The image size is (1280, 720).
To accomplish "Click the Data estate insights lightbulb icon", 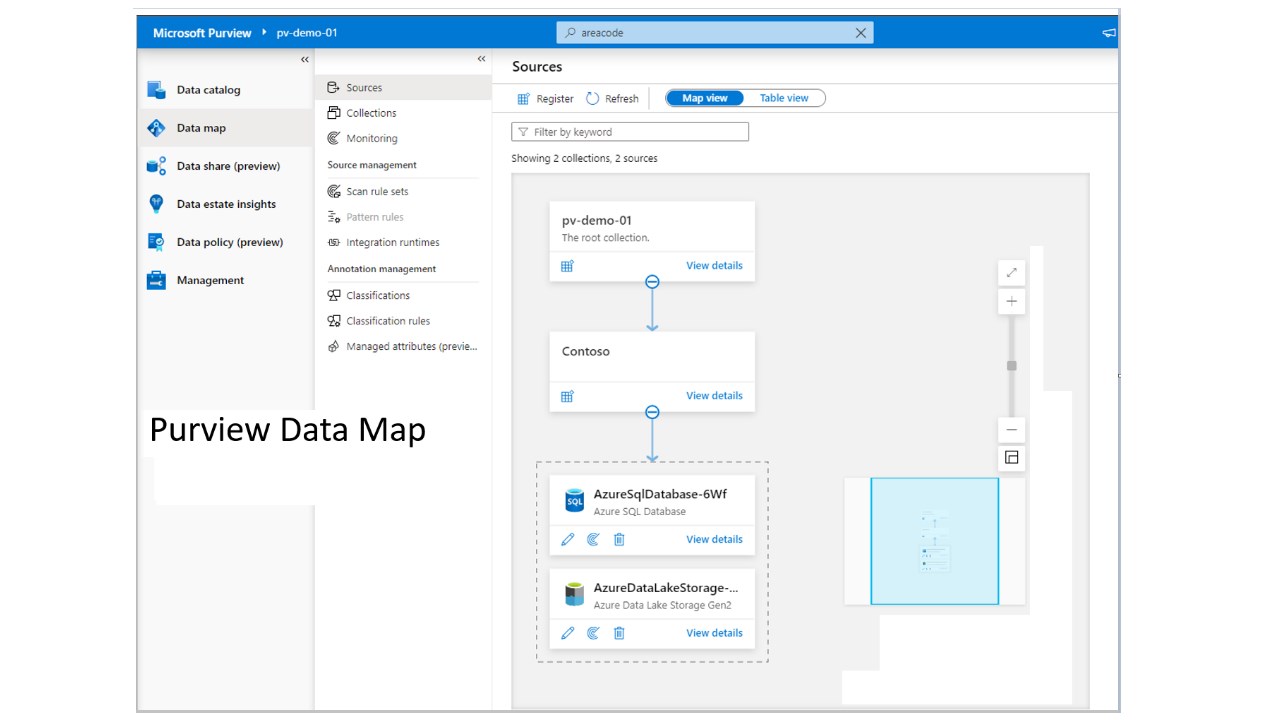I will (156, 204).
